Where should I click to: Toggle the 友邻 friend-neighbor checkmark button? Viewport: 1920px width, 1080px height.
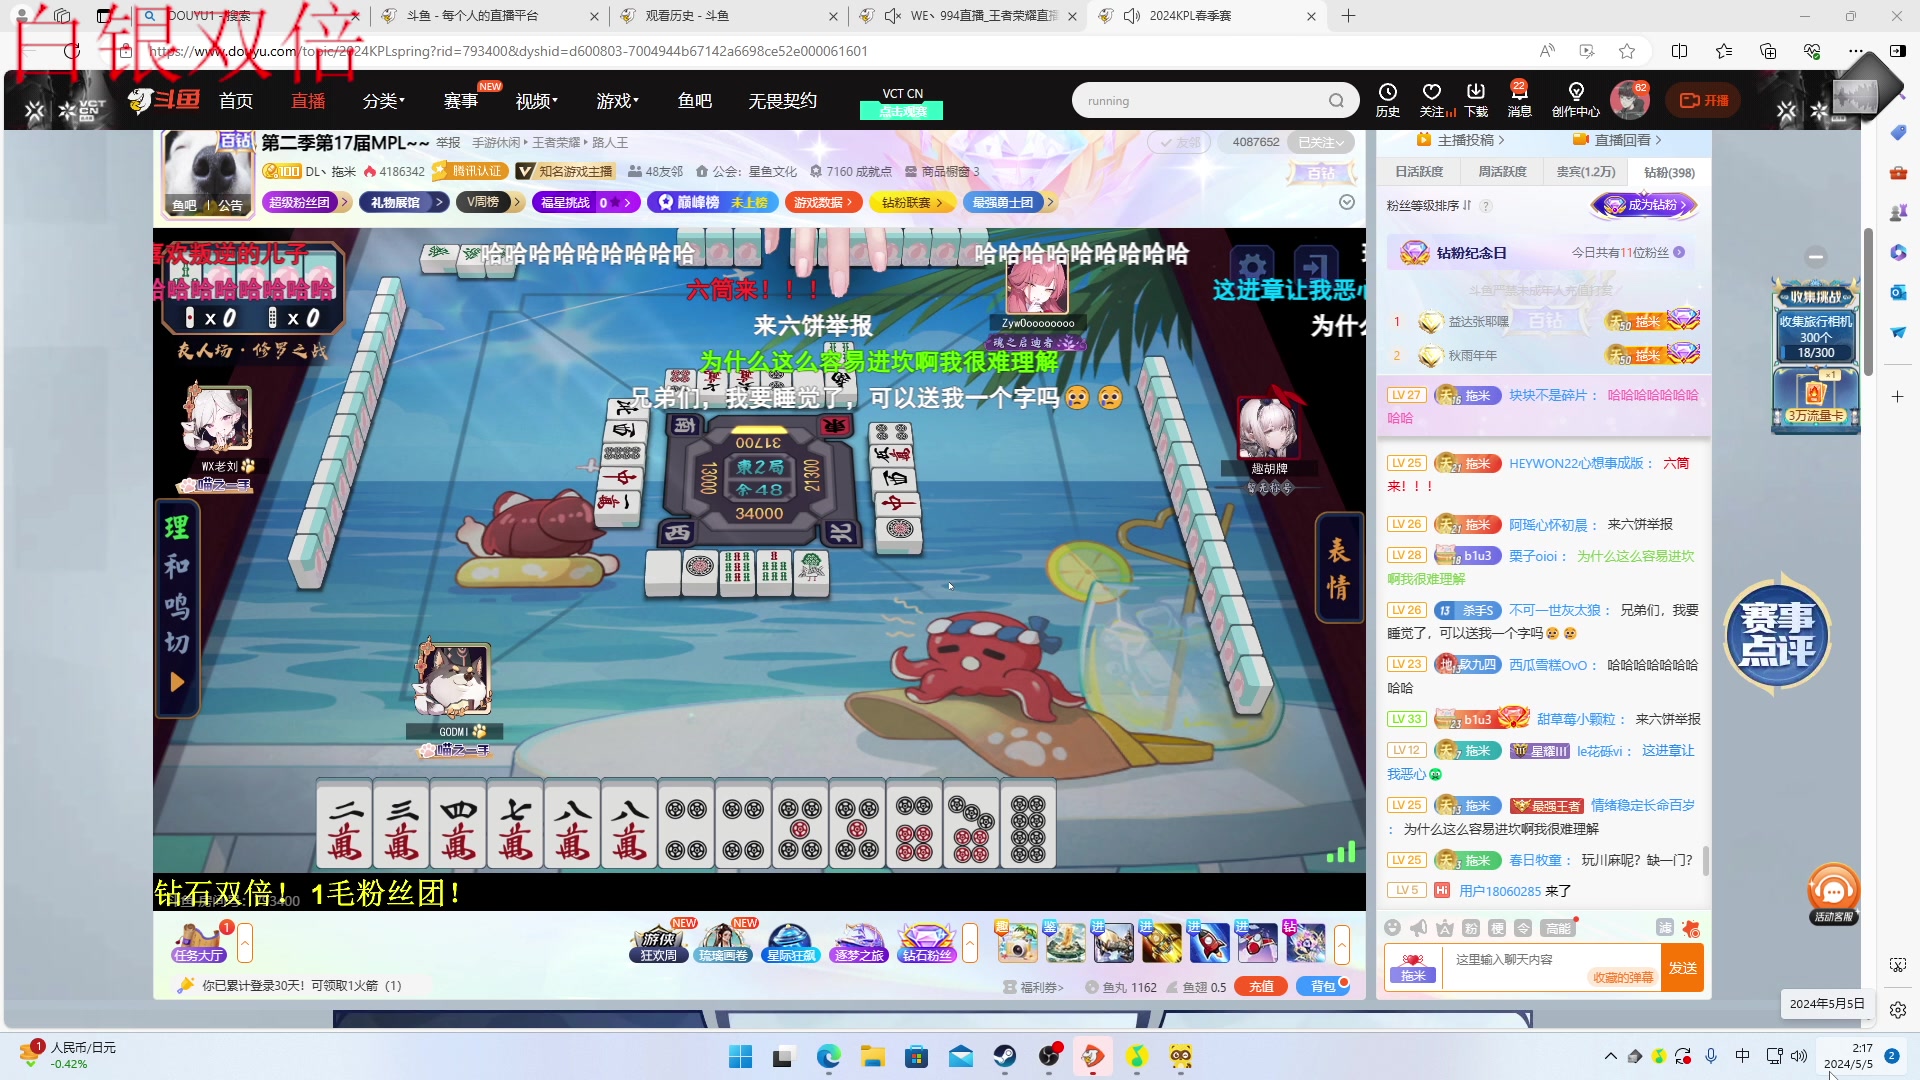point(1178,142)
